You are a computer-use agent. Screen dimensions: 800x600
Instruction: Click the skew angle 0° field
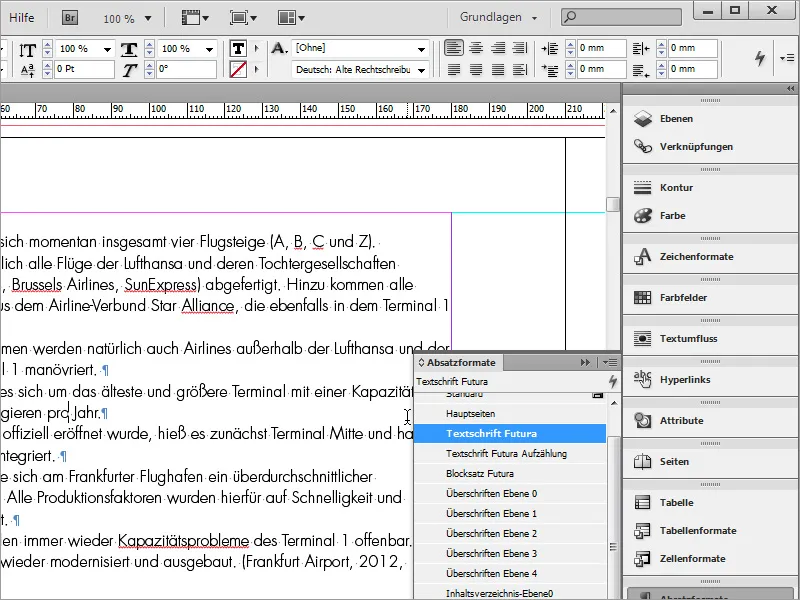click(x=186, y=69)
